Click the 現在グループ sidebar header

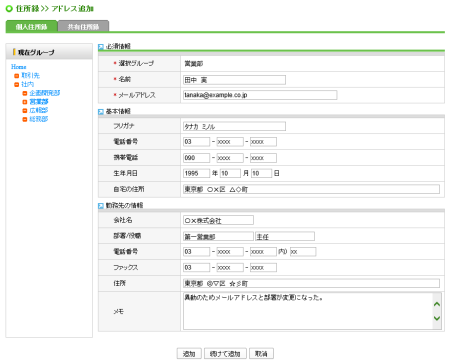pyautogui.click(x=49, y=52)
